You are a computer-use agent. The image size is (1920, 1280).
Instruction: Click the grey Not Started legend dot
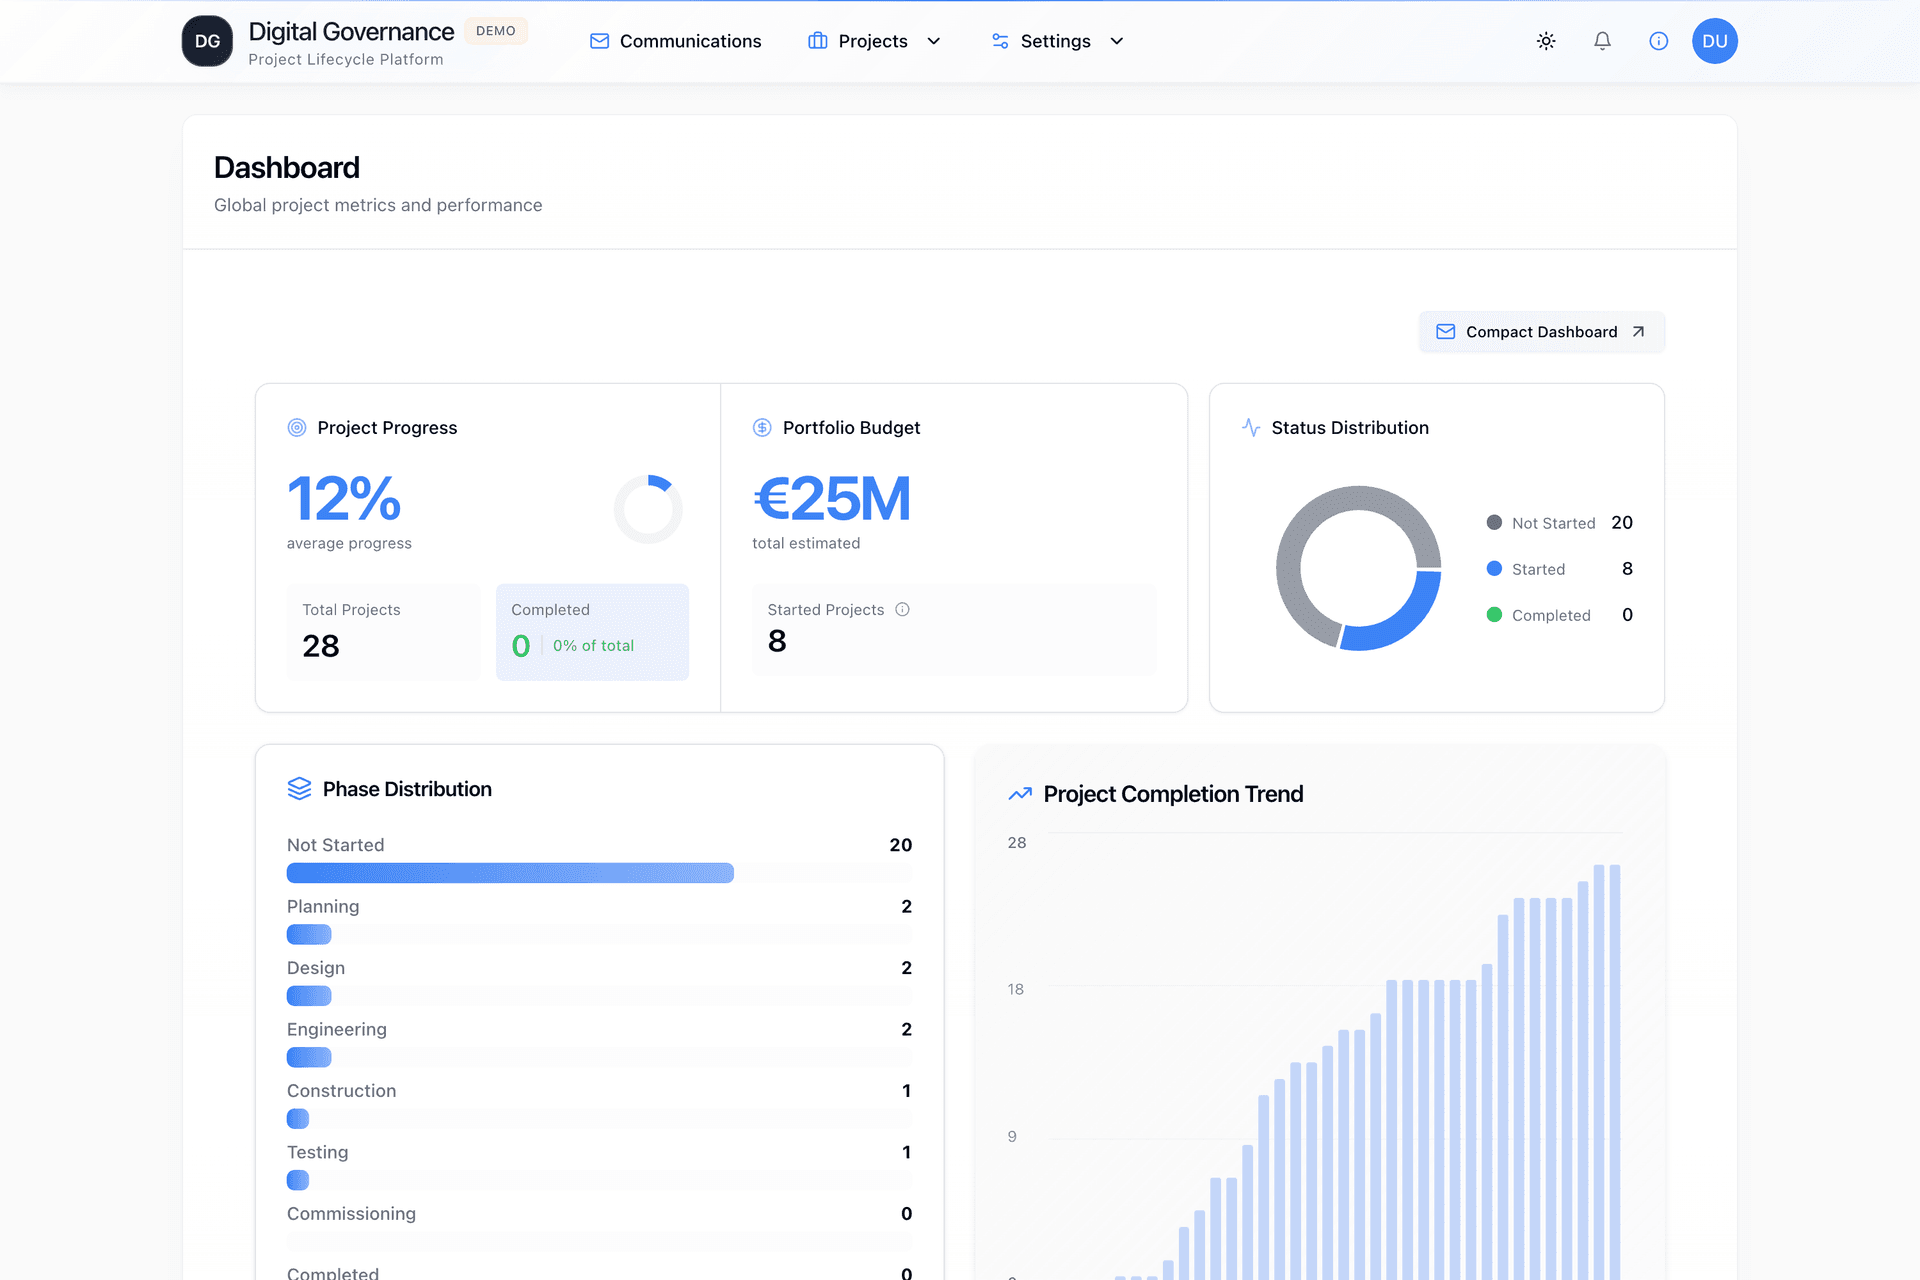(x=1494, y=523)
